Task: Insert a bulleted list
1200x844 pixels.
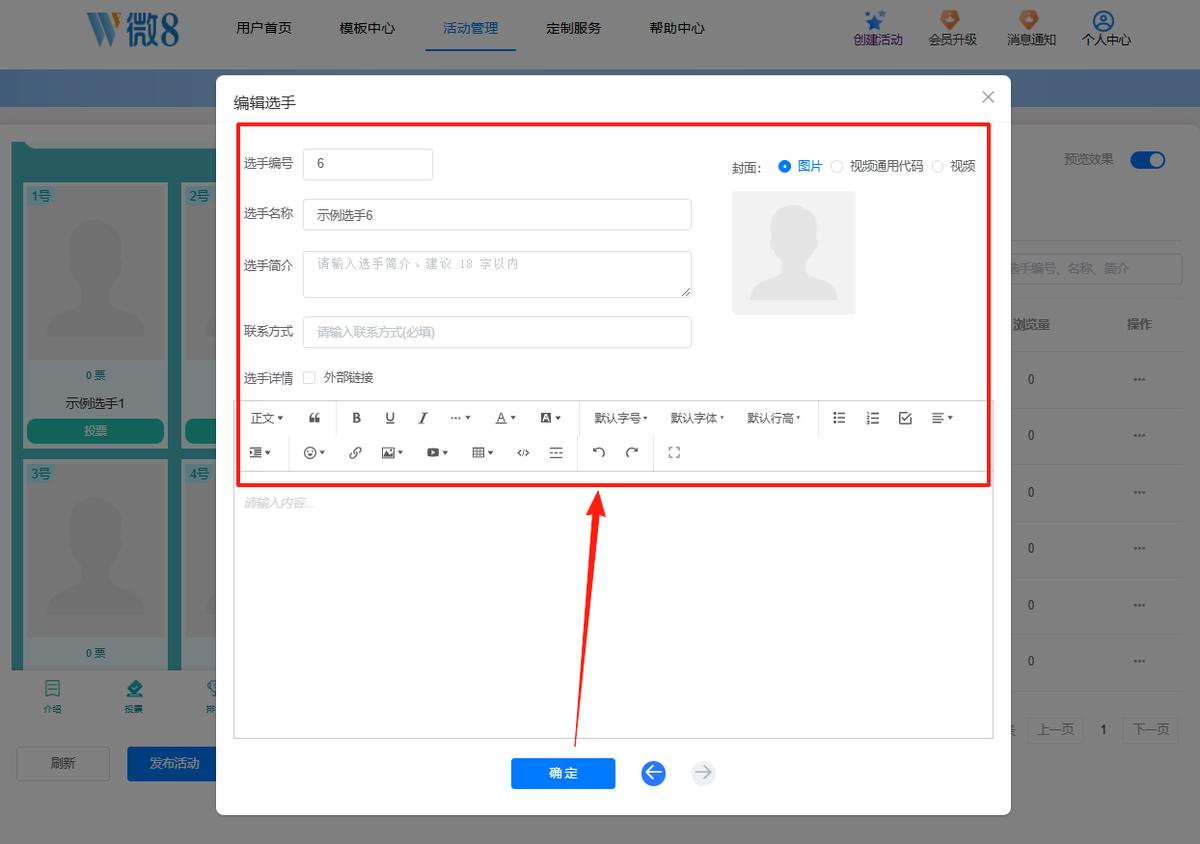Action: pyautogui.click(x=839, y=418)
